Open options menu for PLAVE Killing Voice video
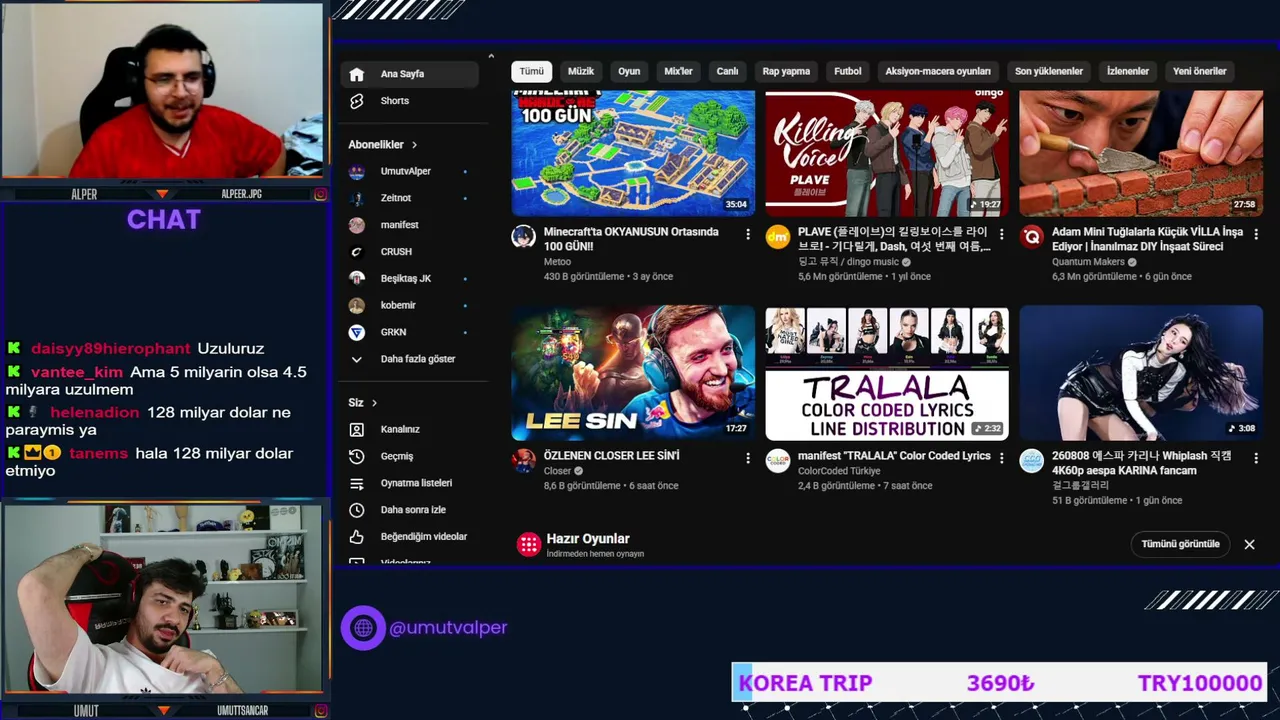The height and width of the screenshot is (720, 1280). click(x=1002, y=234)
